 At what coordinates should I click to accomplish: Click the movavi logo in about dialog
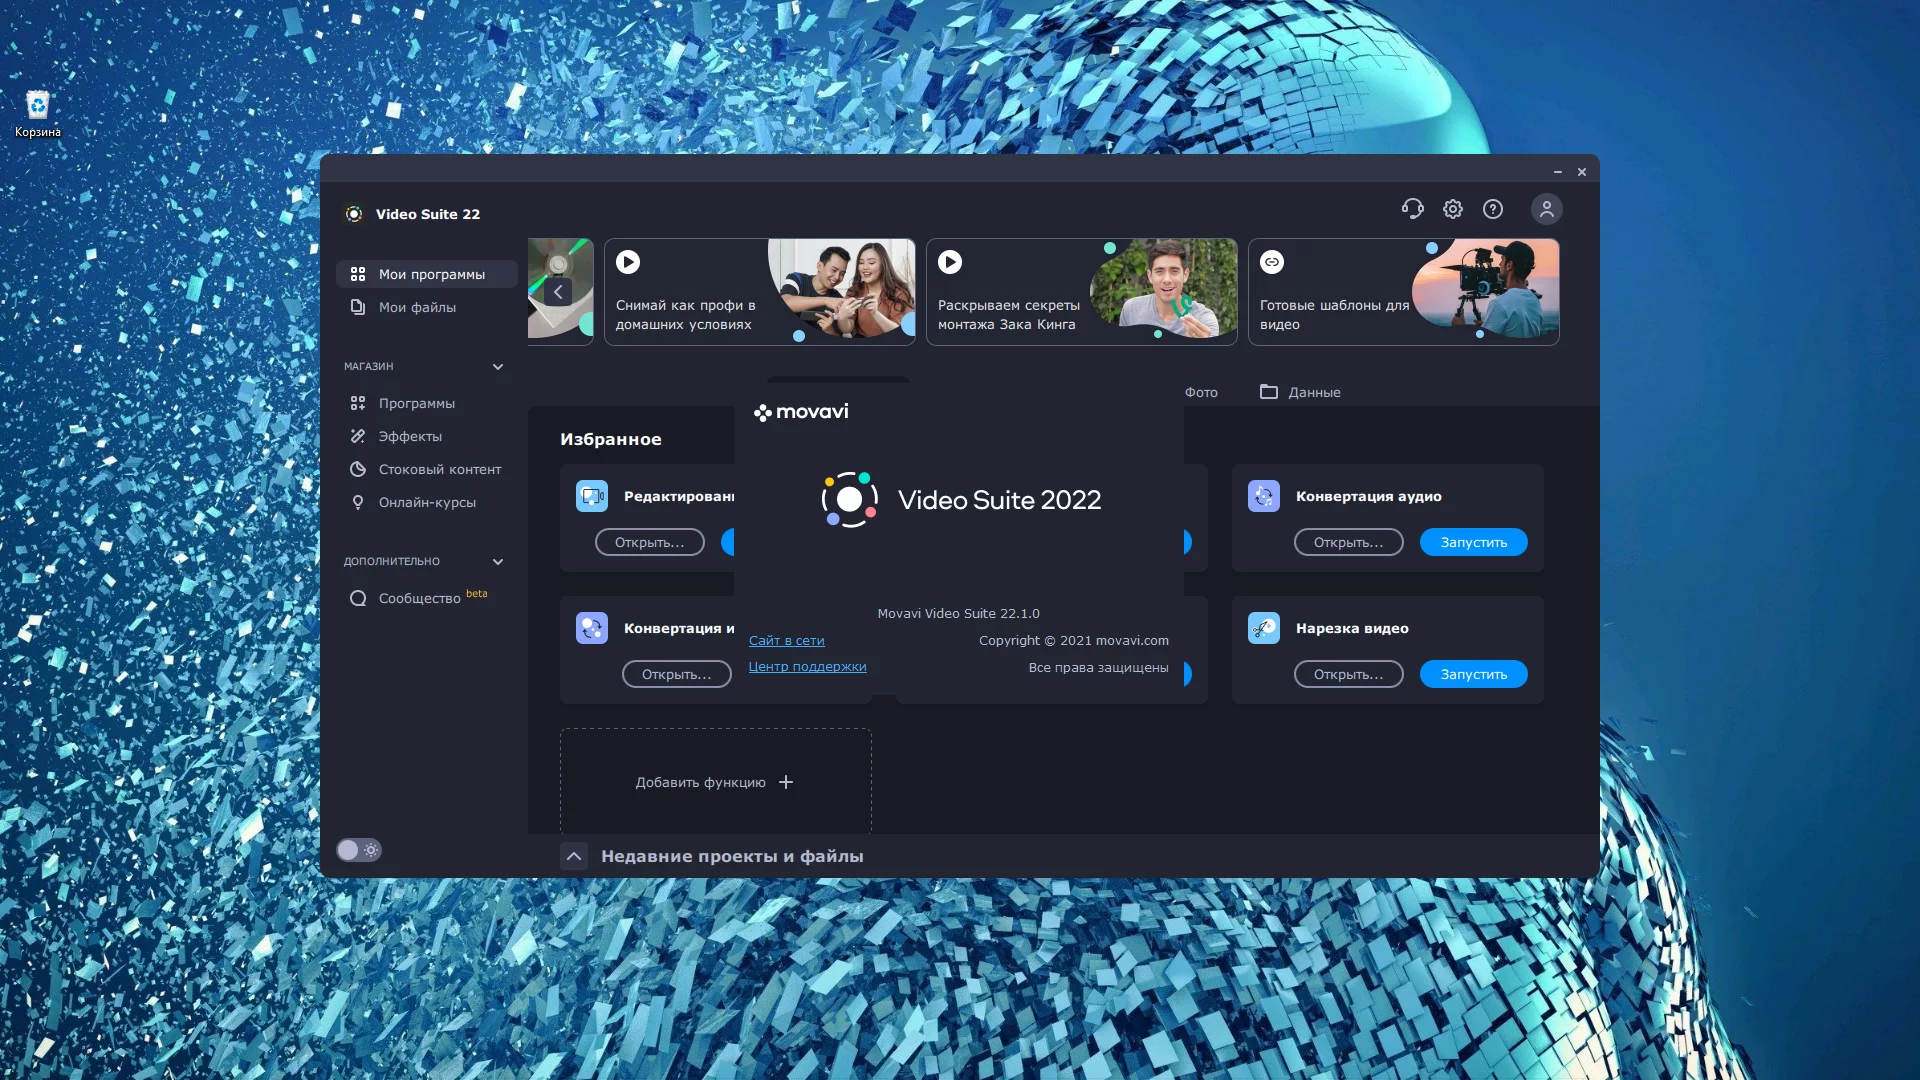(801, 412)
